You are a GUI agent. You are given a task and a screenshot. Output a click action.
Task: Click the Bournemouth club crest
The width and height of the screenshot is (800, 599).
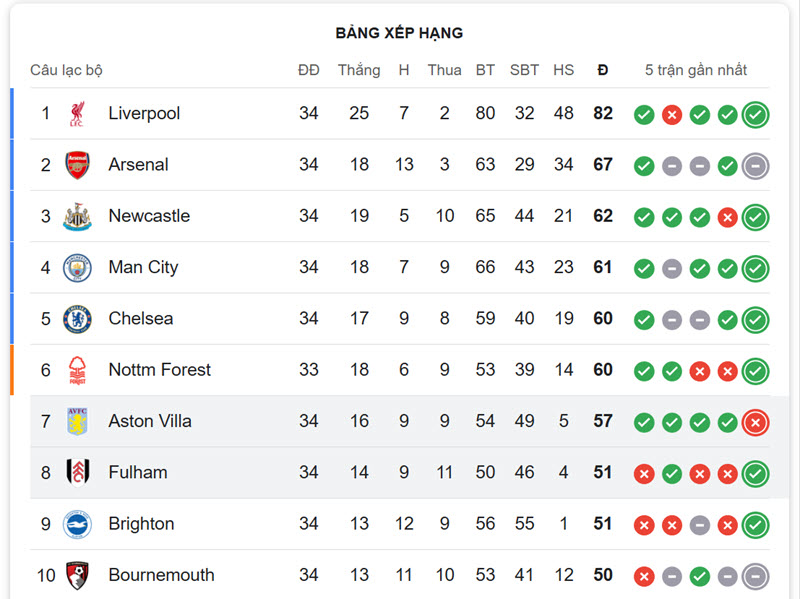(x=78, y=576)
